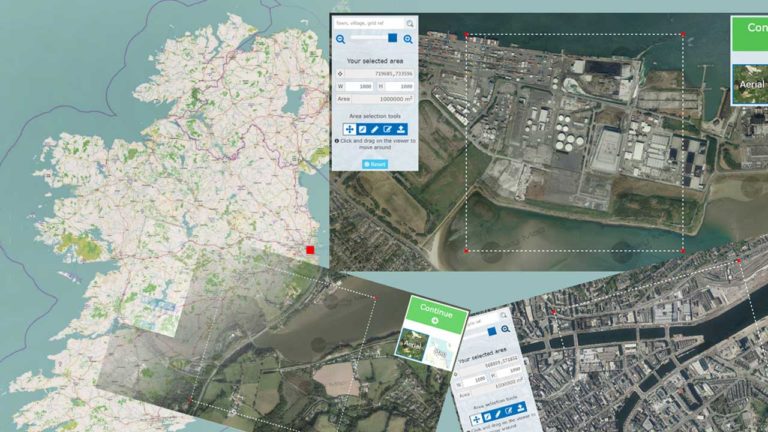Click the info icon beside 'Click and drag on the viewer'
This screenshot has height=432, width=768.
(x=337, y=141)
